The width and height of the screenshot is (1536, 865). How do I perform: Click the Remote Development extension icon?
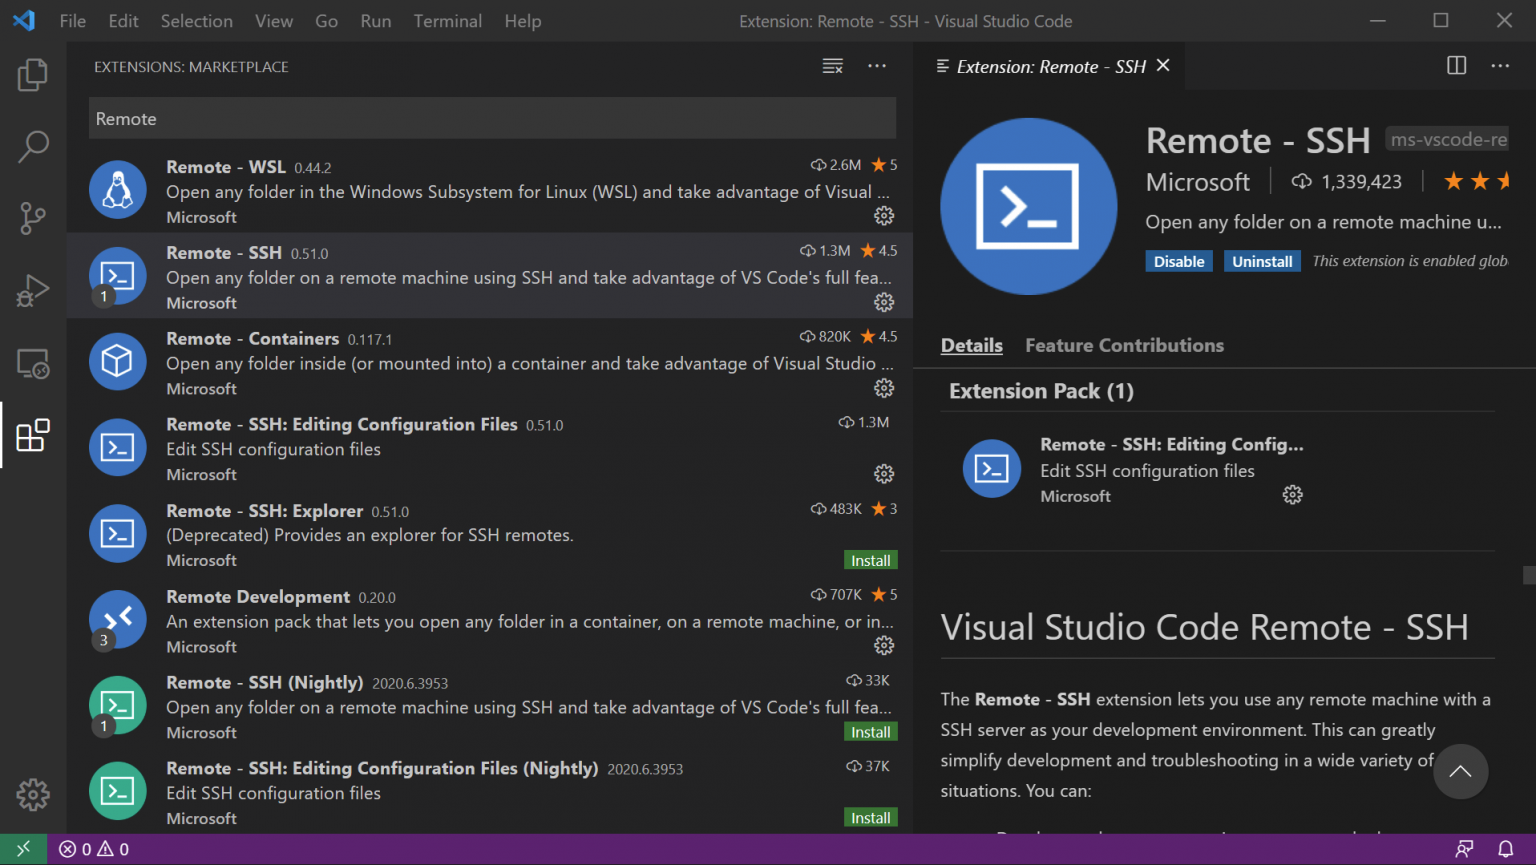pyautogui.click(x=118, y=620)
